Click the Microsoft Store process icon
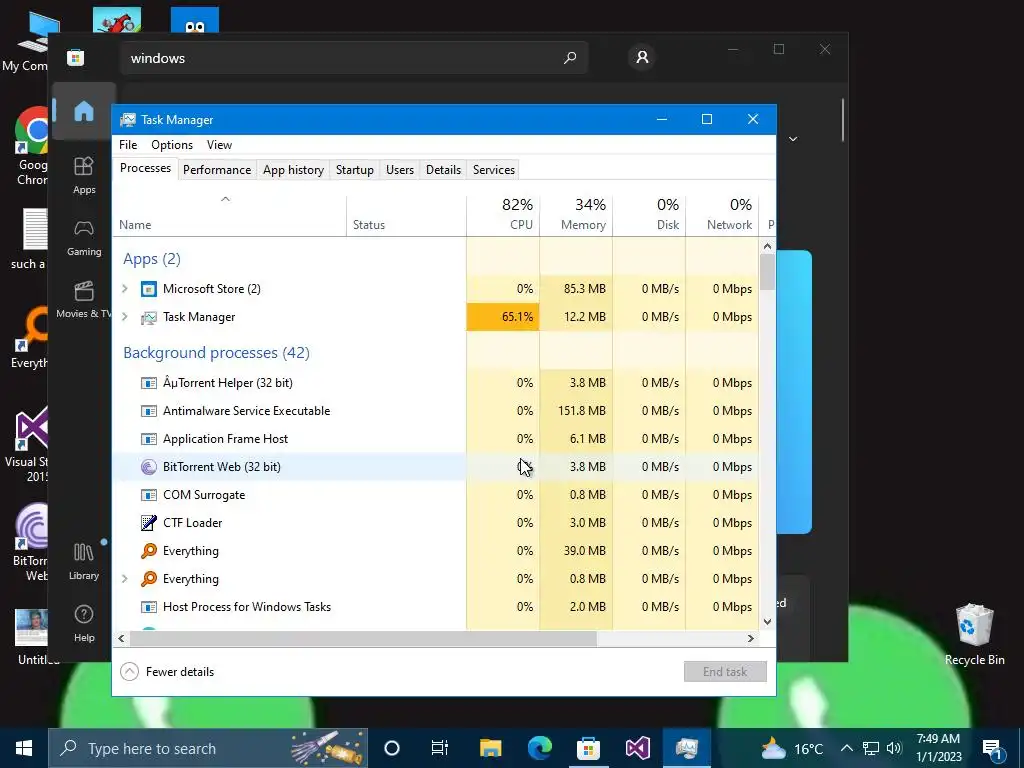Screen dimensions: 1024x768 point(149,289)
